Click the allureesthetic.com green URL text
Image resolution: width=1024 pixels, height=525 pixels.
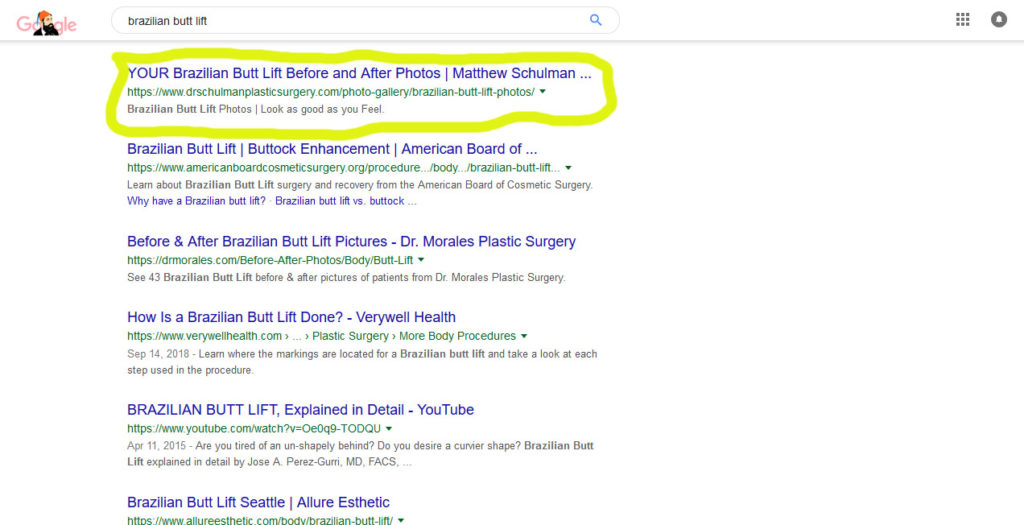(x=260, y=521)
